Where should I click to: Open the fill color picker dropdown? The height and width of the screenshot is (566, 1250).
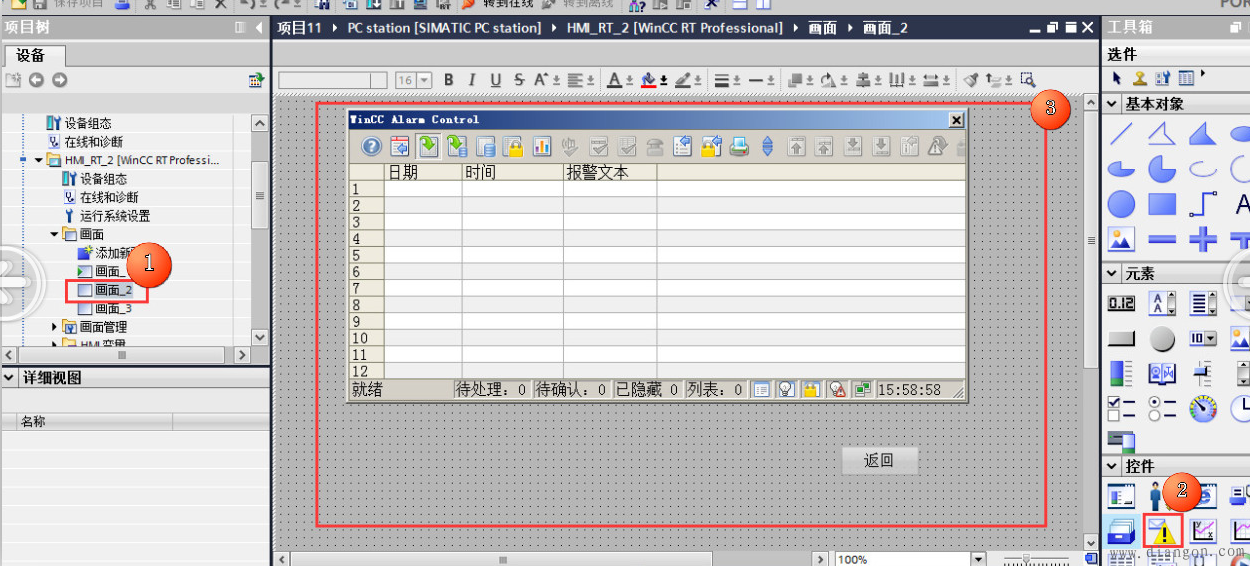click(664, 80)
